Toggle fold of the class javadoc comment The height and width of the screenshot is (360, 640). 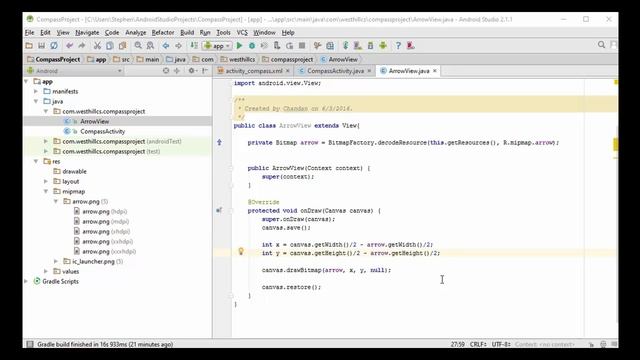point(230,99)
